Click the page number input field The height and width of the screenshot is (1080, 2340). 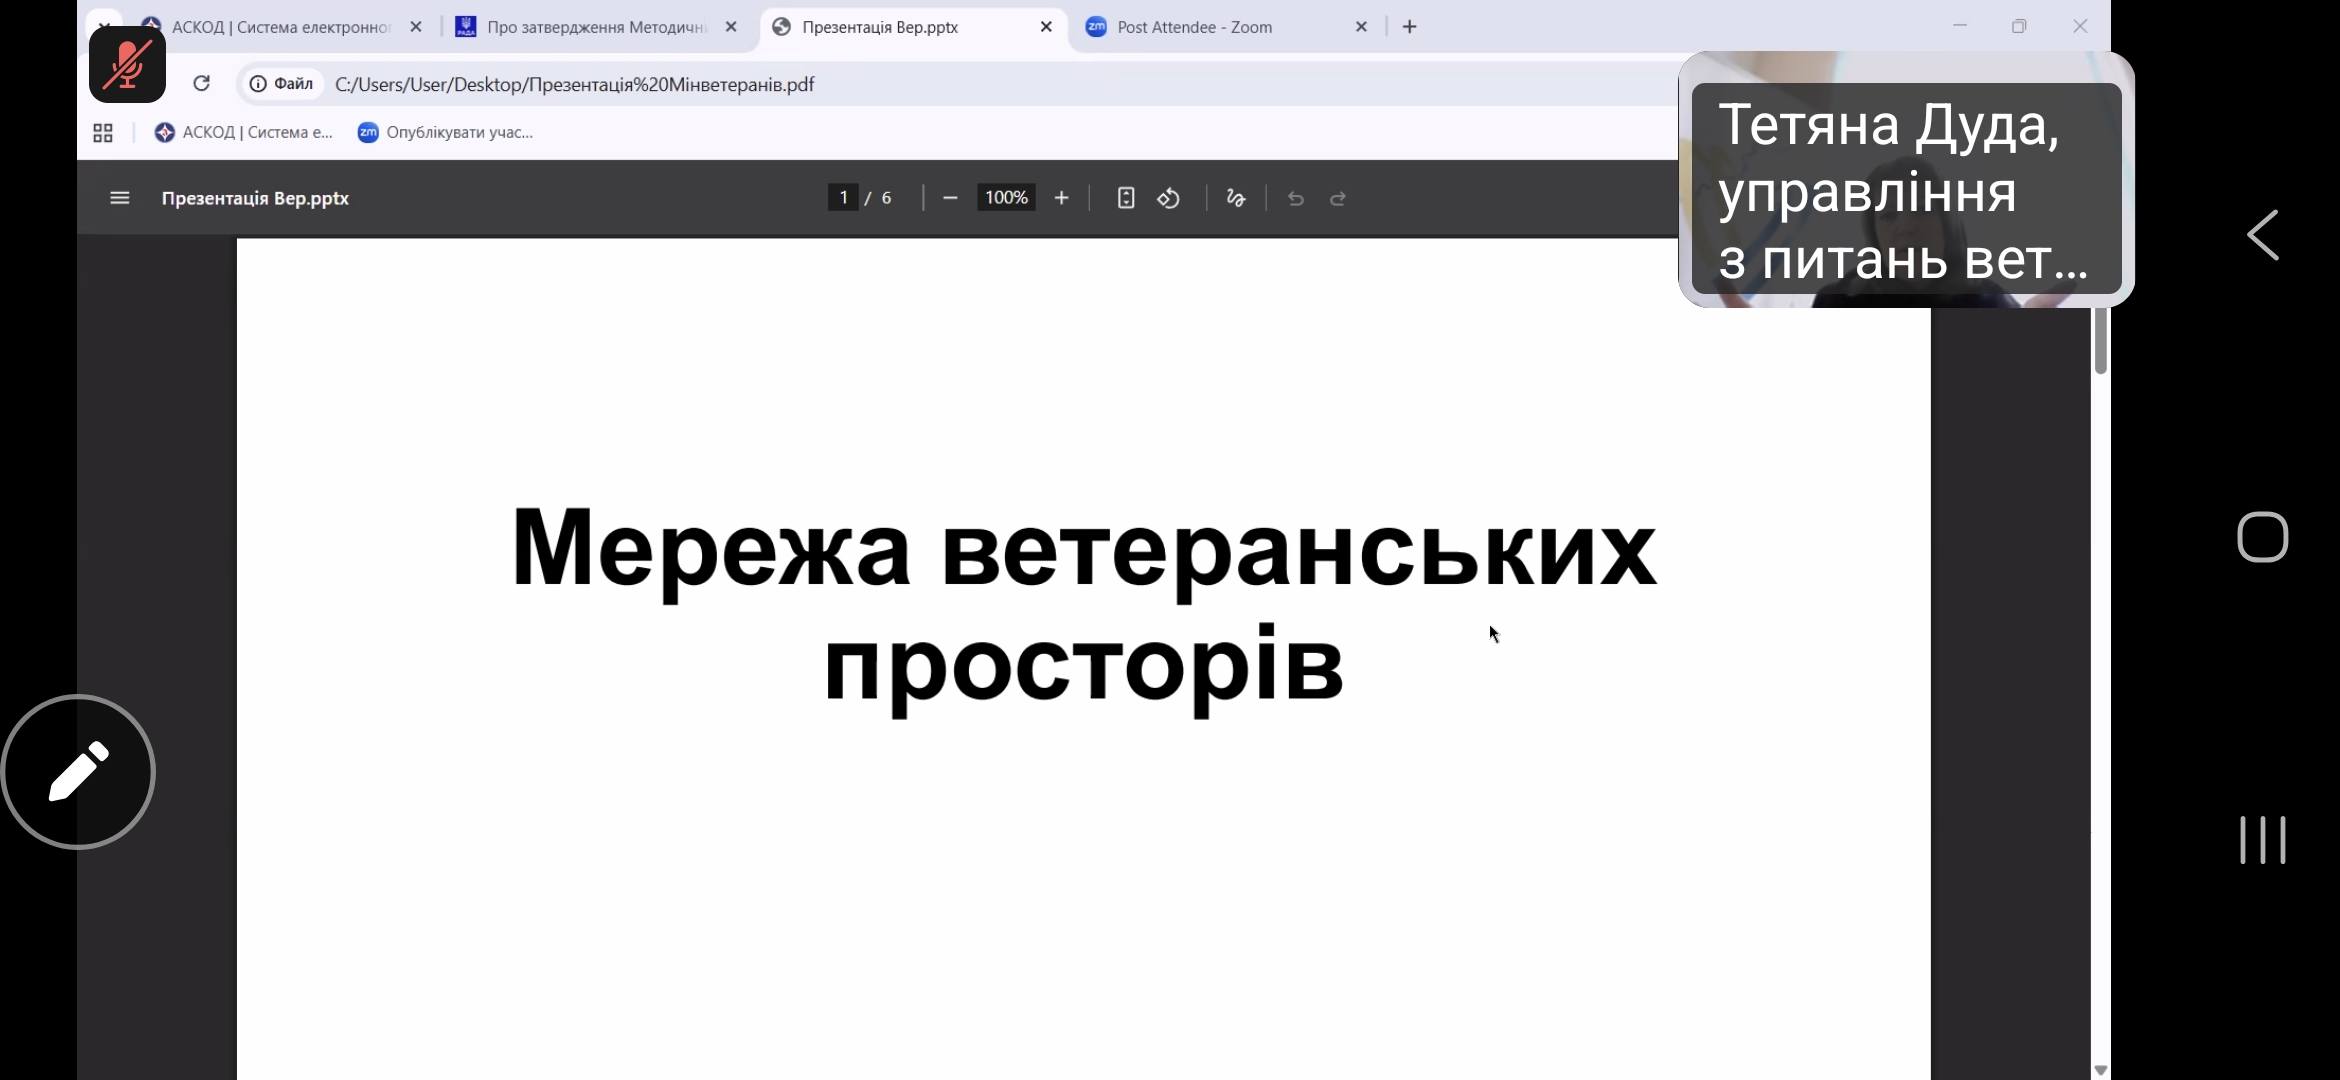[x=843, y=198]
